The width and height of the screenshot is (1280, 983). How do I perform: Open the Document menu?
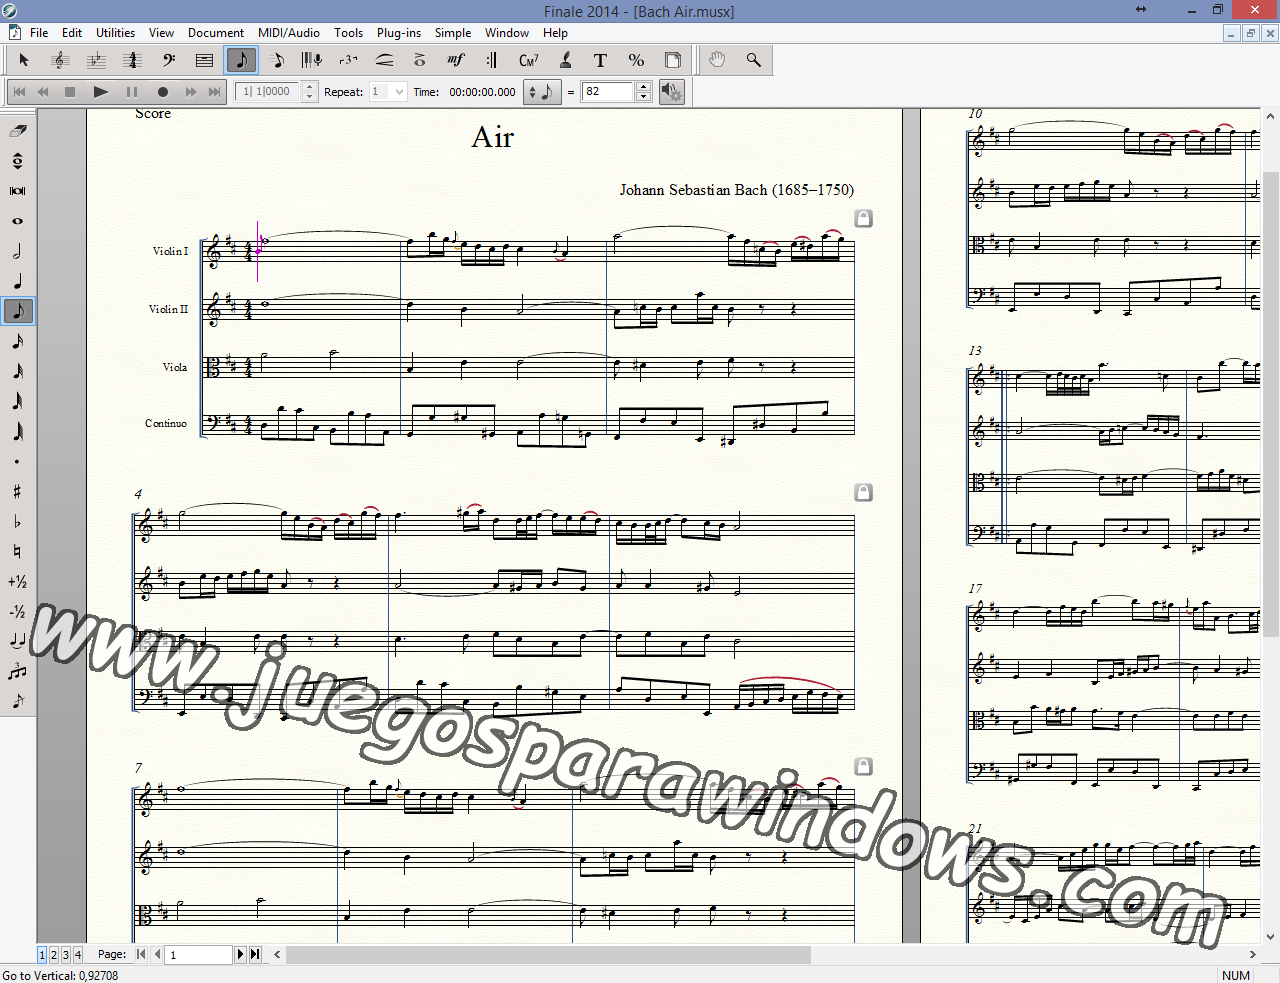click(x=216, y=33)
